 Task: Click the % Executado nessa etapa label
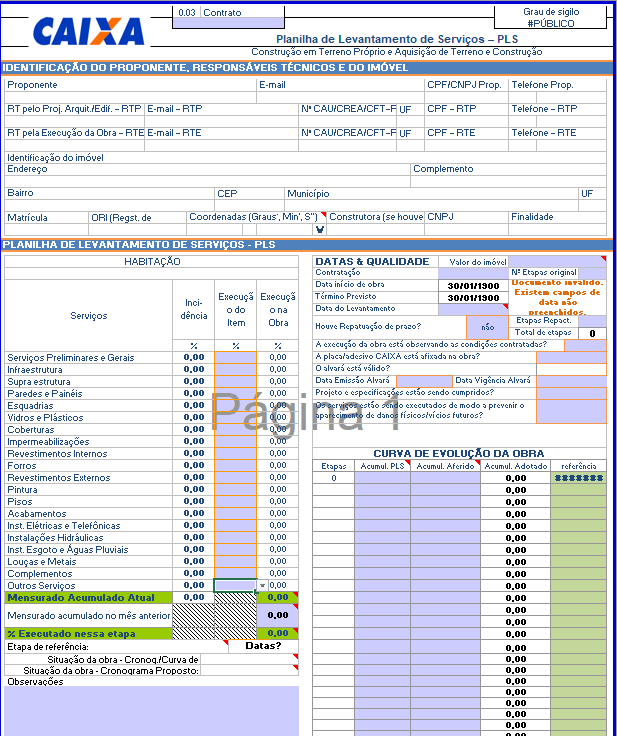coord(88,634)
